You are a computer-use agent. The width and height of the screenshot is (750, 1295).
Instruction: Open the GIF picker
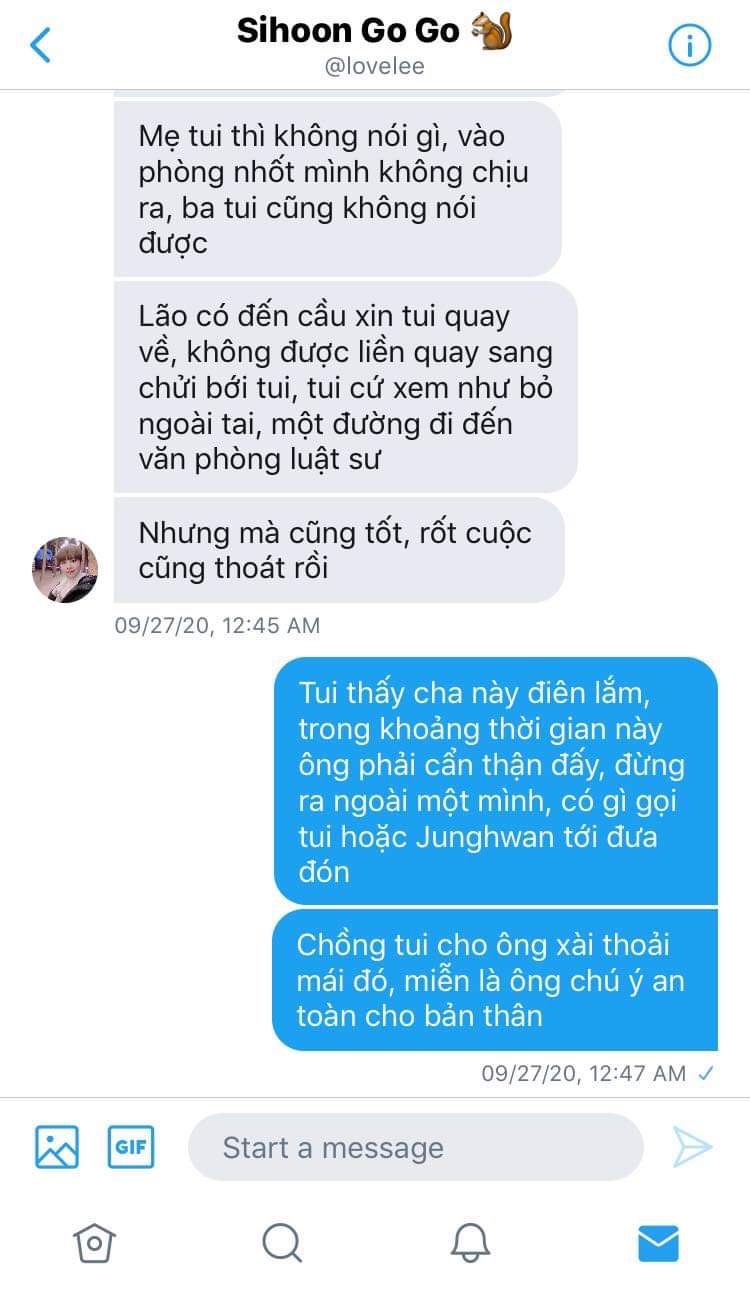coord(131,1147)
